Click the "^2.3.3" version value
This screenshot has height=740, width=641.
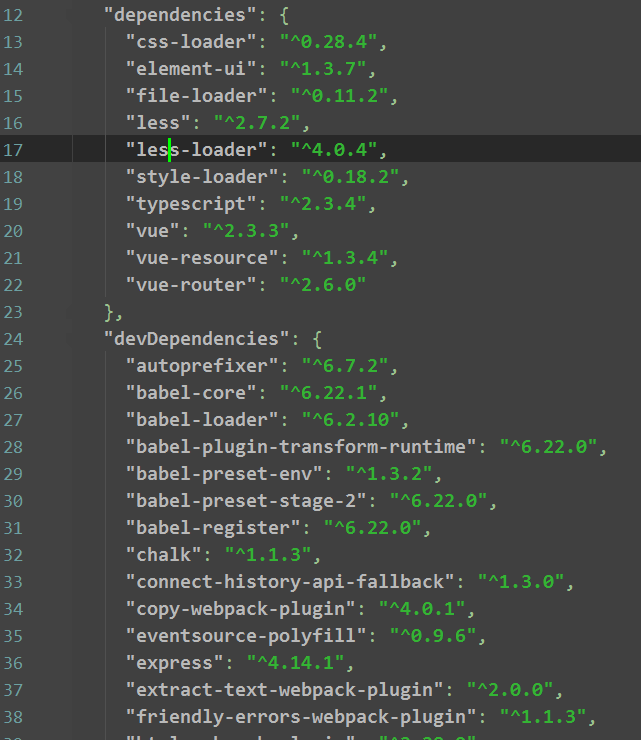point(246,231)
